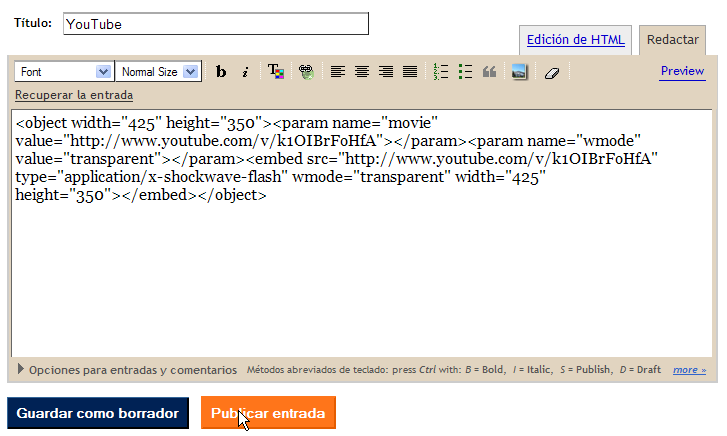The height and width of the screenshot is (436, 727).
Task: Open the Font dropdown
Action: tap(63, 72)
